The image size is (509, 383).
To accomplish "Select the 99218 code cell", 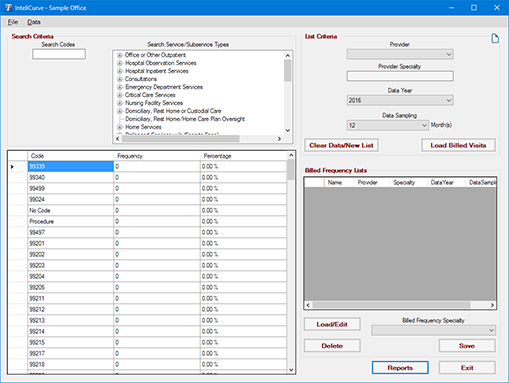I will 70,364.
